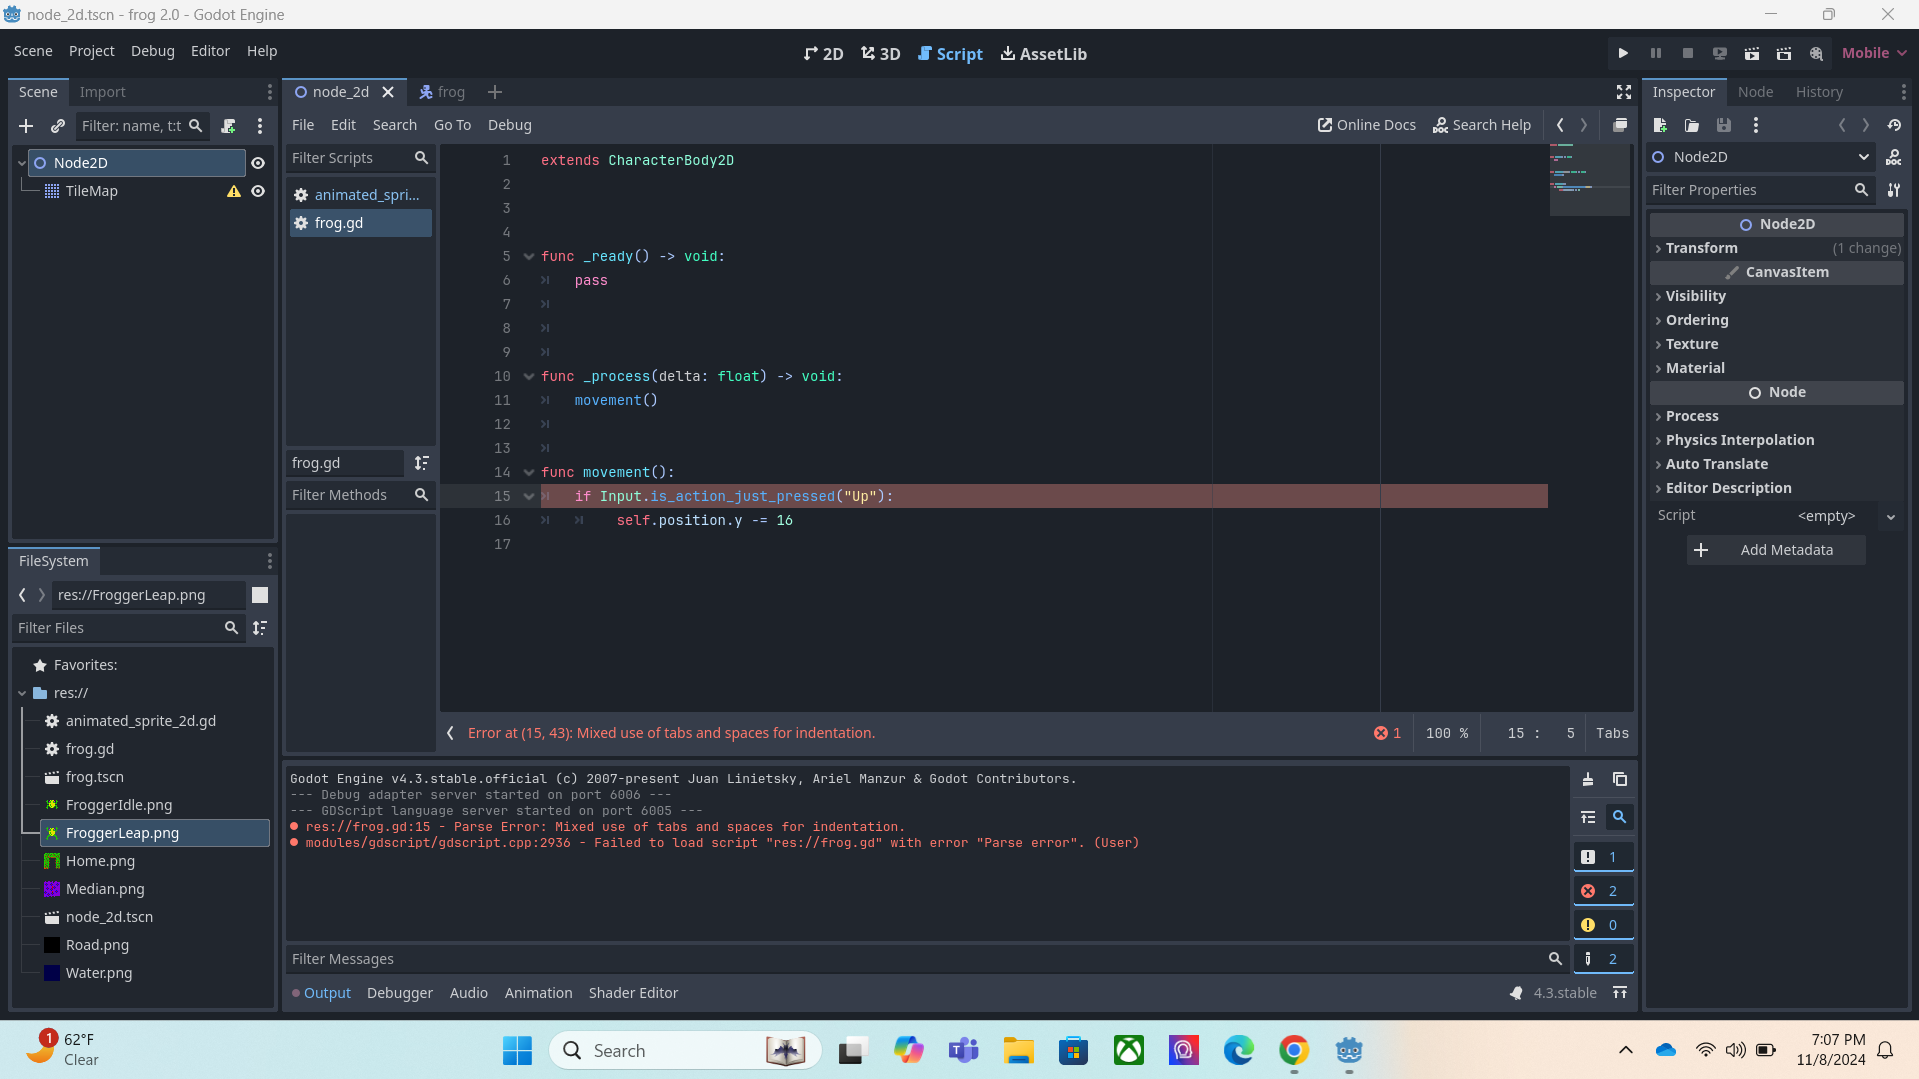This screenshot has width=1919, height=1079.
Task: Copy the output log selection icon
Action: [x=1620, y=780]
